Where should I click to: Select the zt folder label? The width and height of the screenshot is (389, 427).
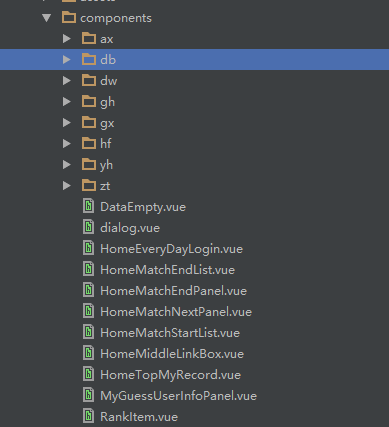(x=105, y=186)
